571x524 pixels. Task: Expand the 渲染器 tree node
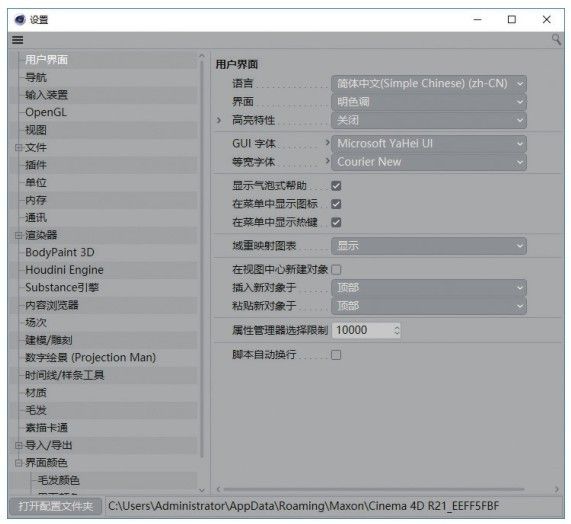[x=18, y=235]
